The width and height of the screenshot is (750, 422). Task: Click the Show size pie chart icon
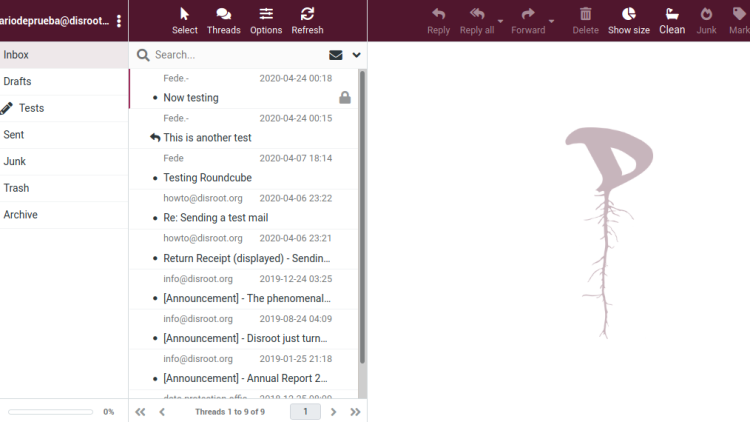pyautogui.click(x=629, y=14)
